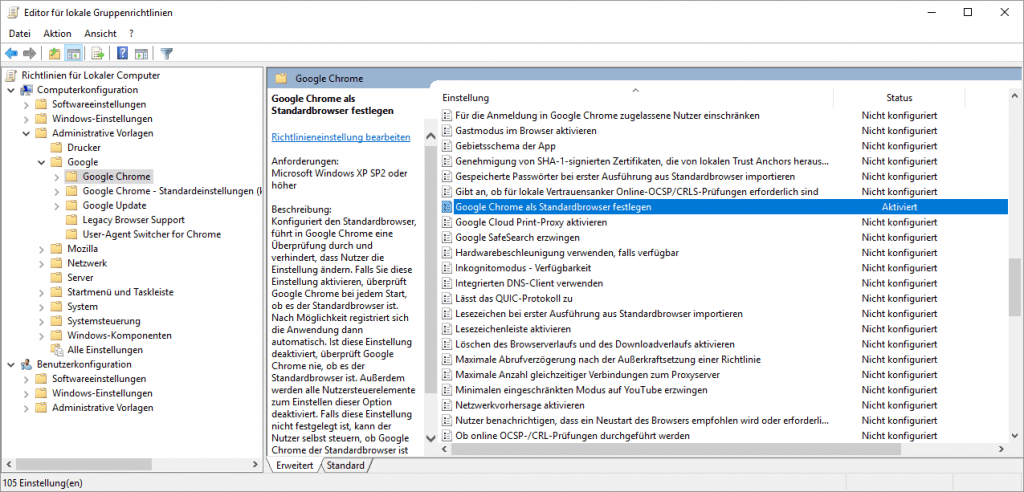
Task: Expand the Windows-Komponenten tree node
Action: coord(41,336)
